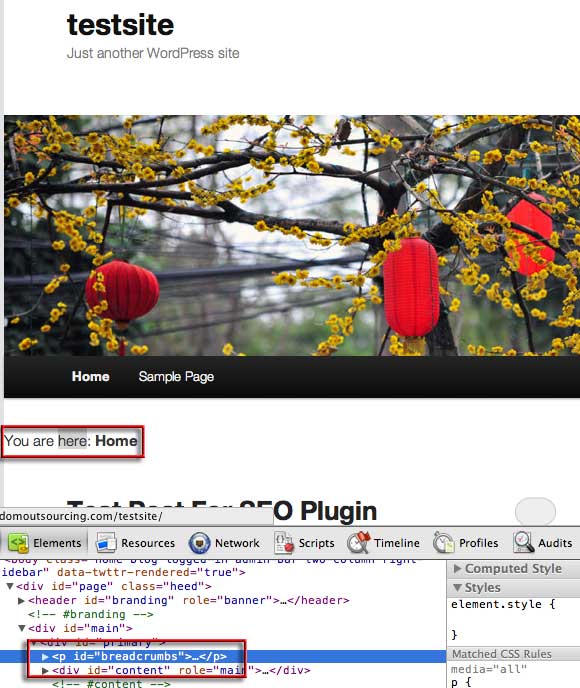Select the breadcrumbs p element row

[223, 656]
